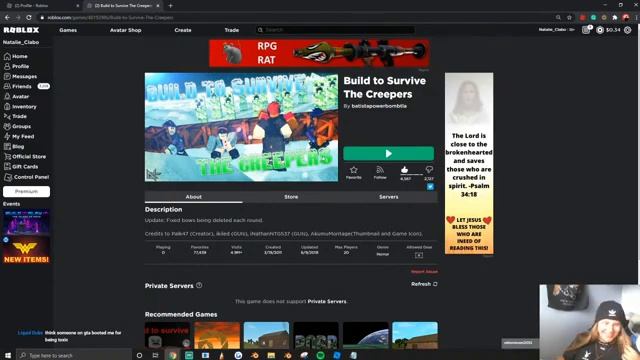The height and width of the screenshot is (360, 640).
Task: Open the Roblox settings gear
Action: click(x=628, y=30)
